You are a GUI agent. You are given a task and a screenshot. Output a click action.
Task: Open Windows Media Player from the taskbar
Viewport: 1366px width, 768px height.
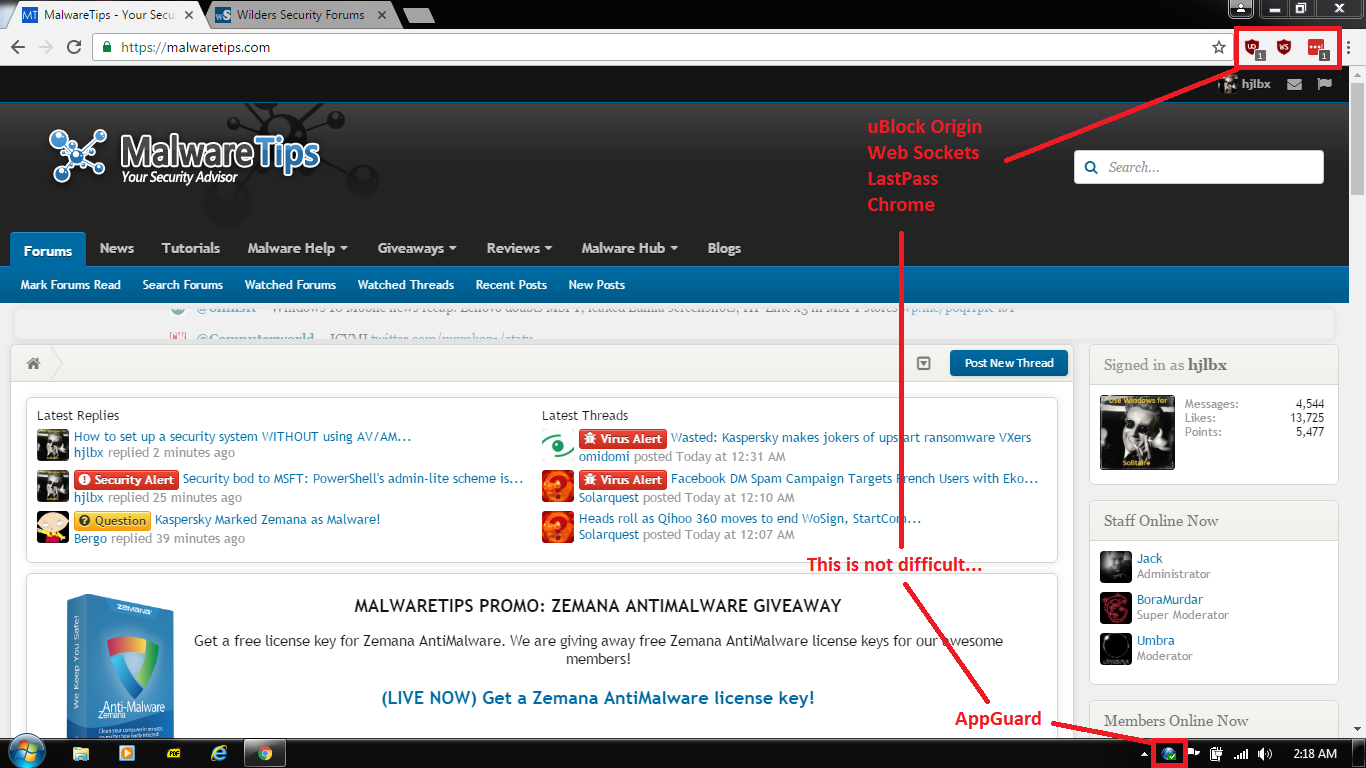127,753
